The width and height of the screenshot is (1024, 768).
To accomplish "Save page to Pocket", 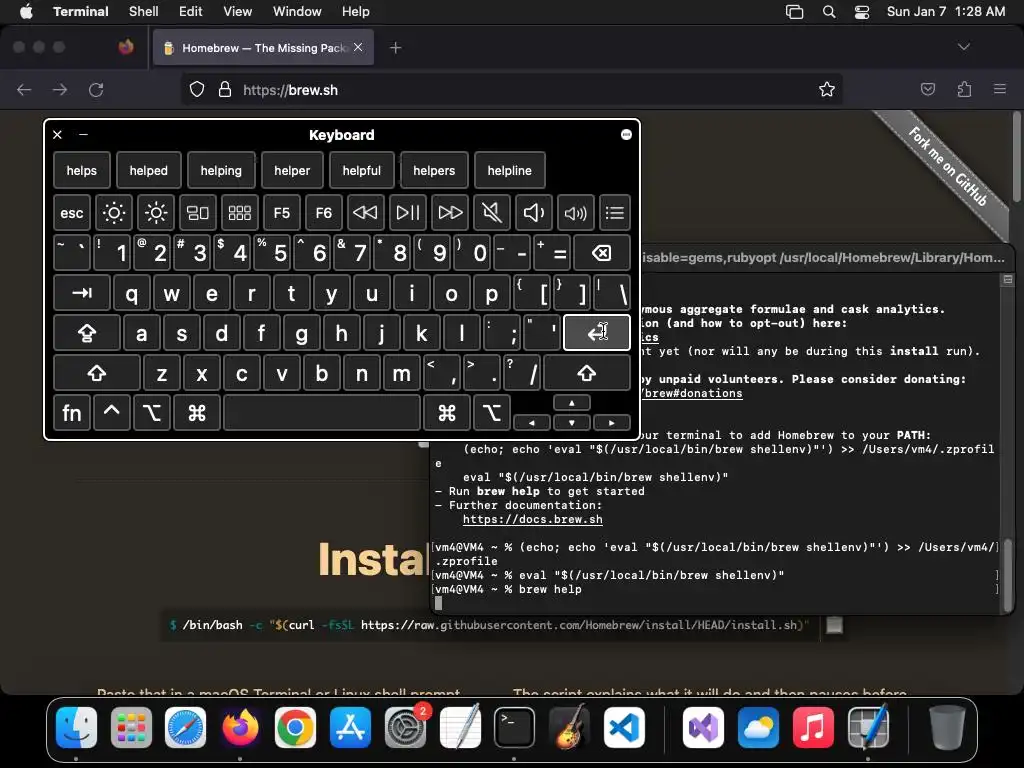I will click(x=927, y=89).
